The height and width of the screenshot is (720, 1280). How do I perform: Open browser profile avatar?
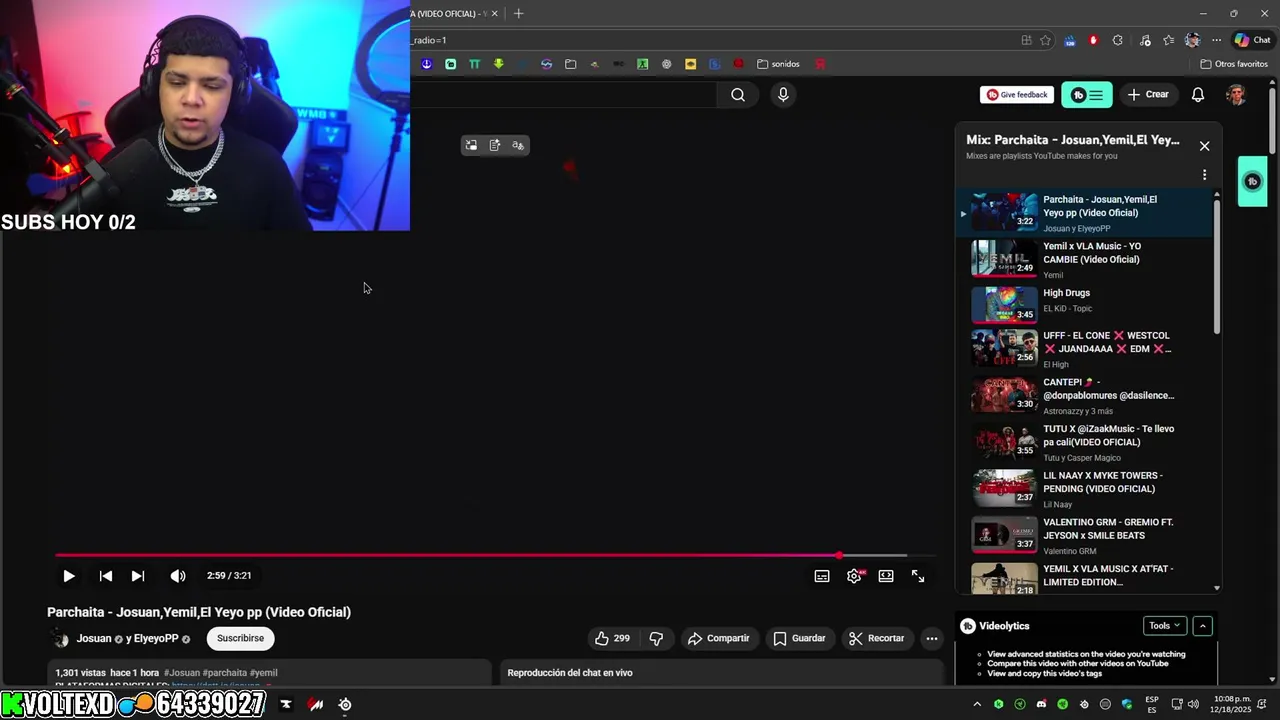pyautogui.click(x=1192, y=40)
